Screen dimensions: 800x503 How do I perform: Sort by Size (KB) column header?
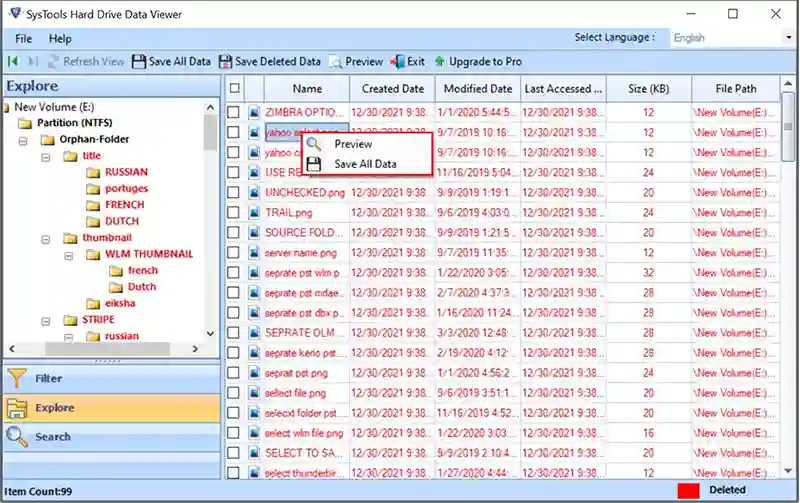(x=648, y=88)
